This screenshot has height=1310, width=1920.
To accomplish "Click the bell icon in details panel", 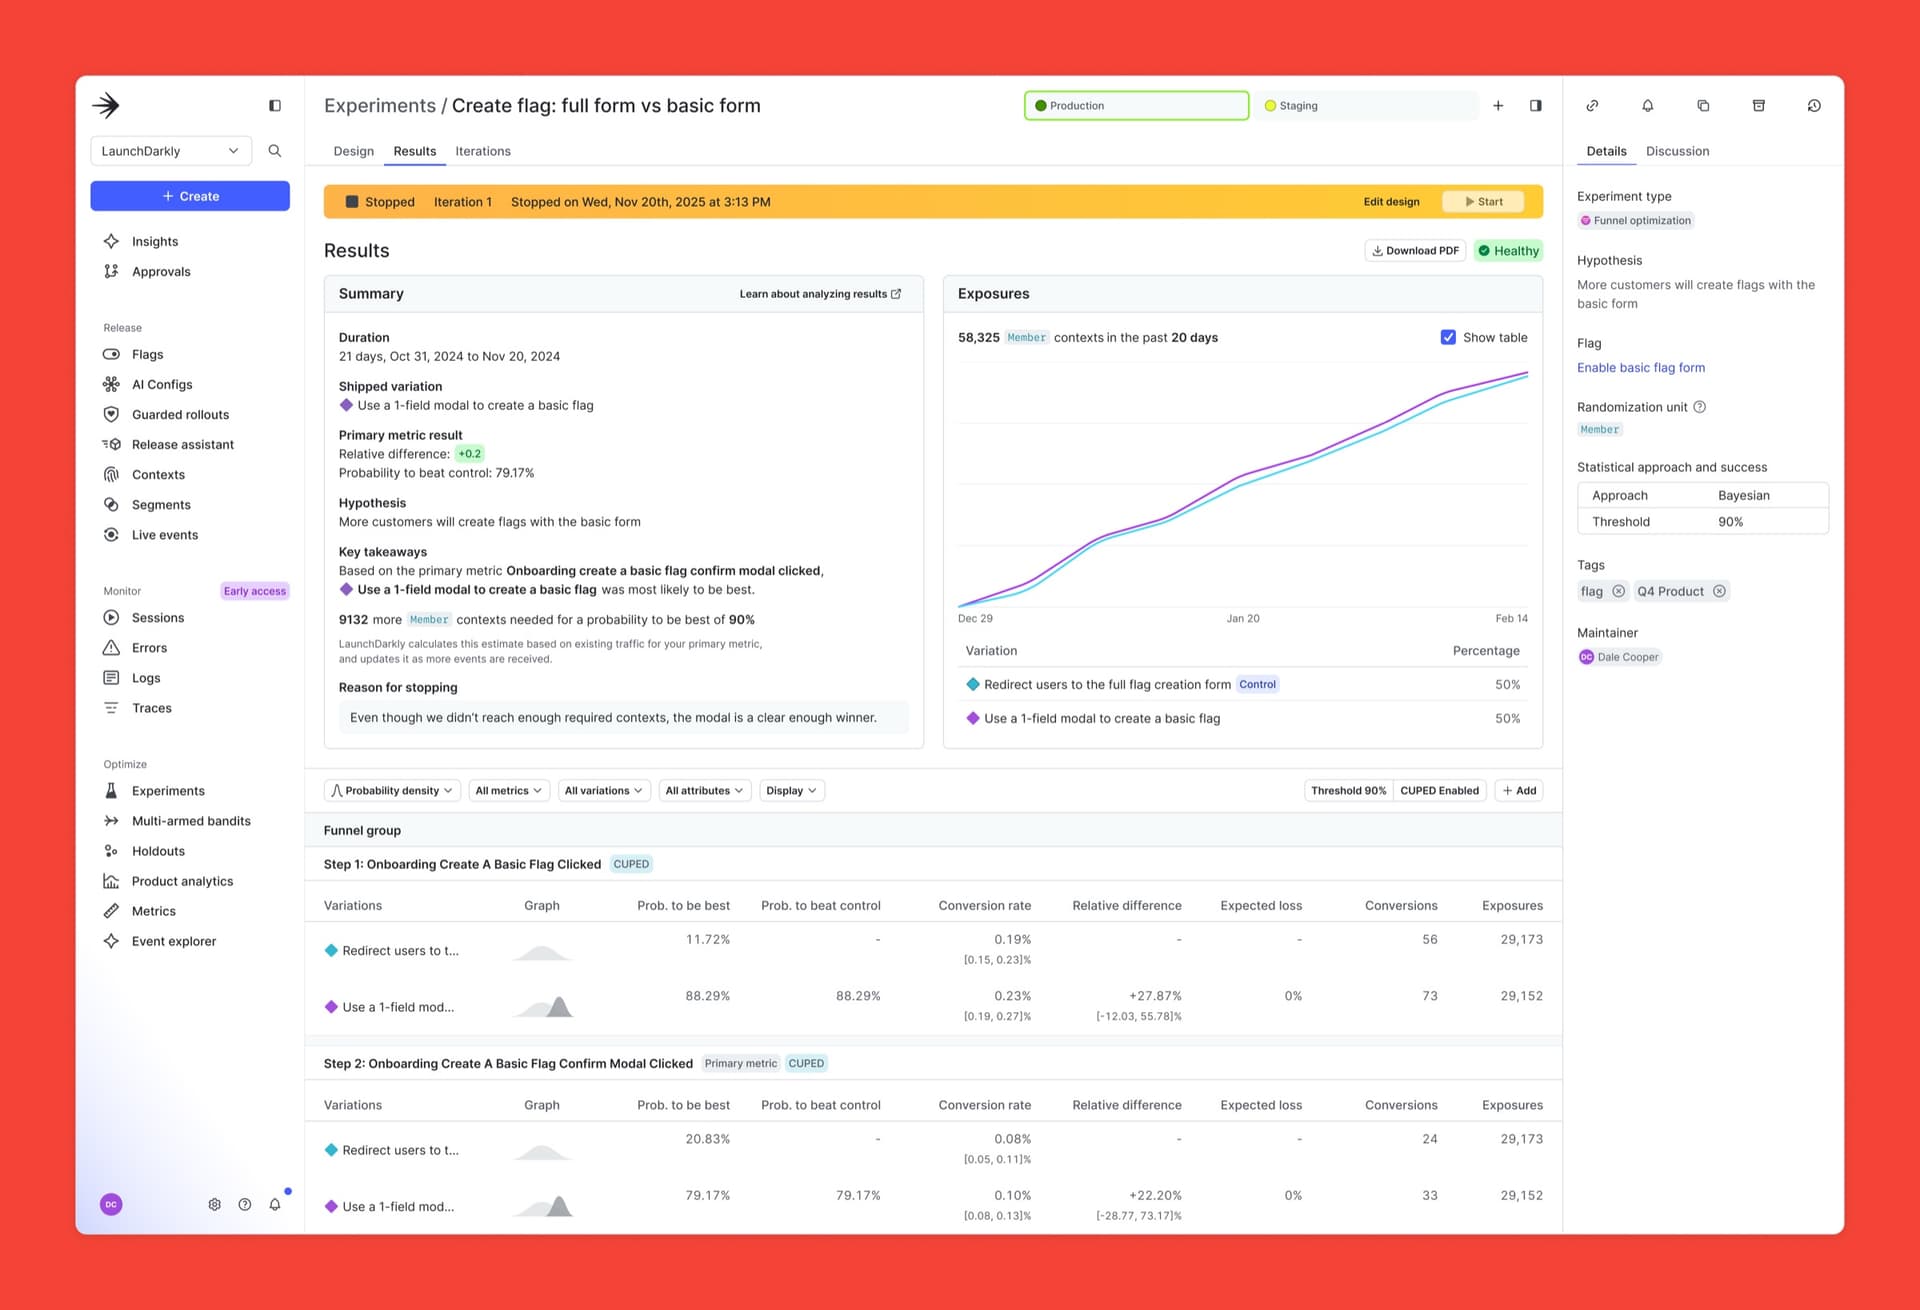I will click(x=1648, y=105).
